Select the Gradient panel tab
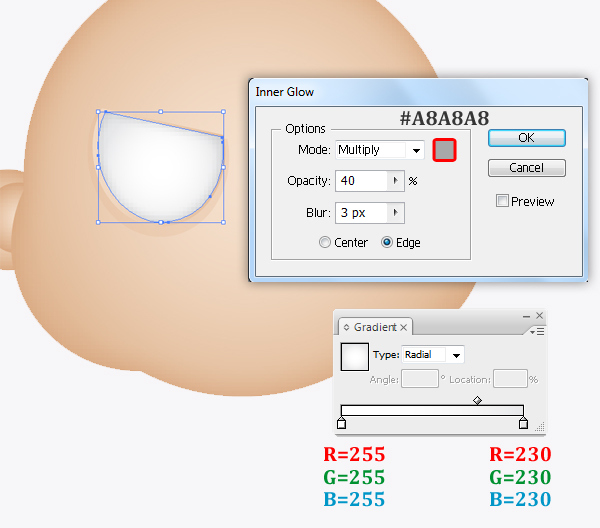 375,327
